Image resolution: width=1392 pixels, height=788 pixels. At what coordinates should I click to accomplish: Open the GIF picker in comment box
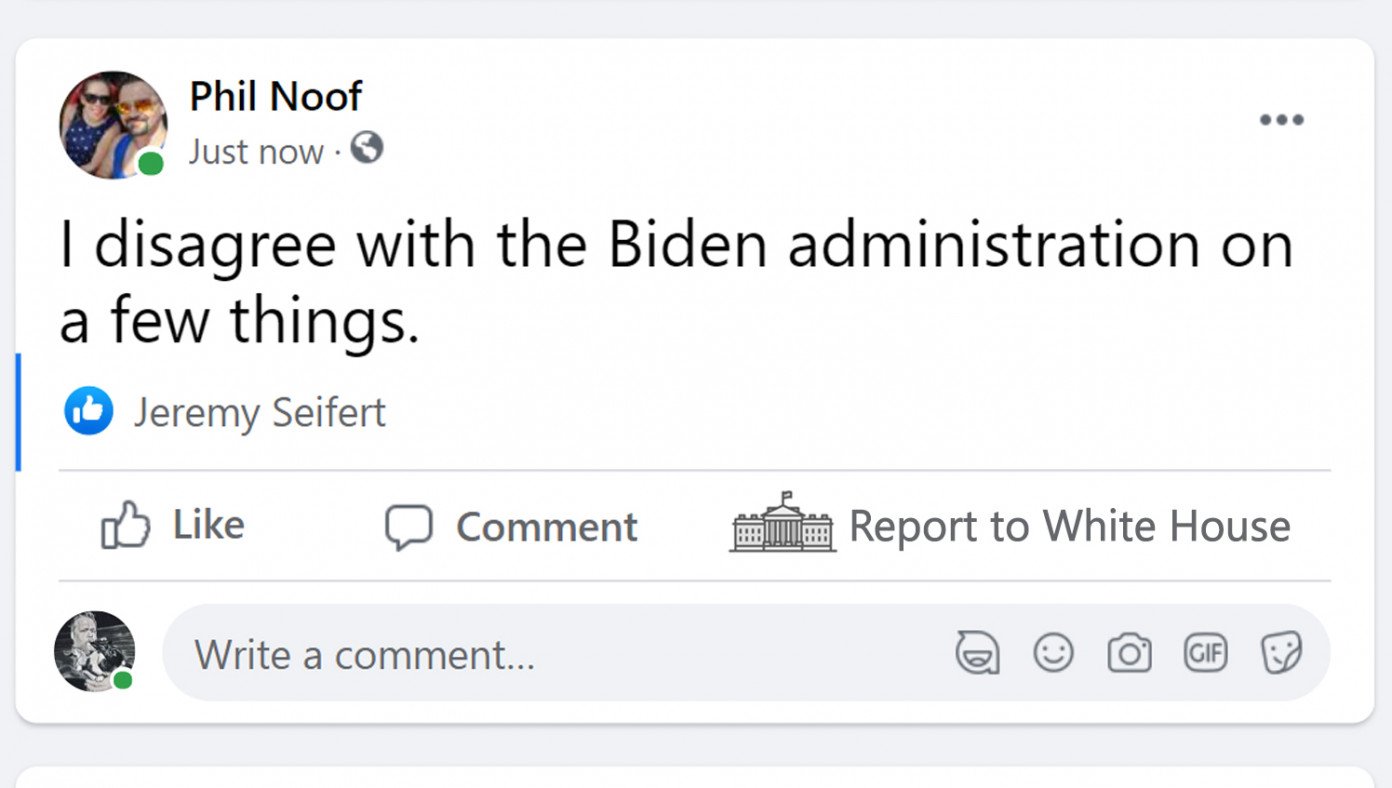coord(1205,654)
